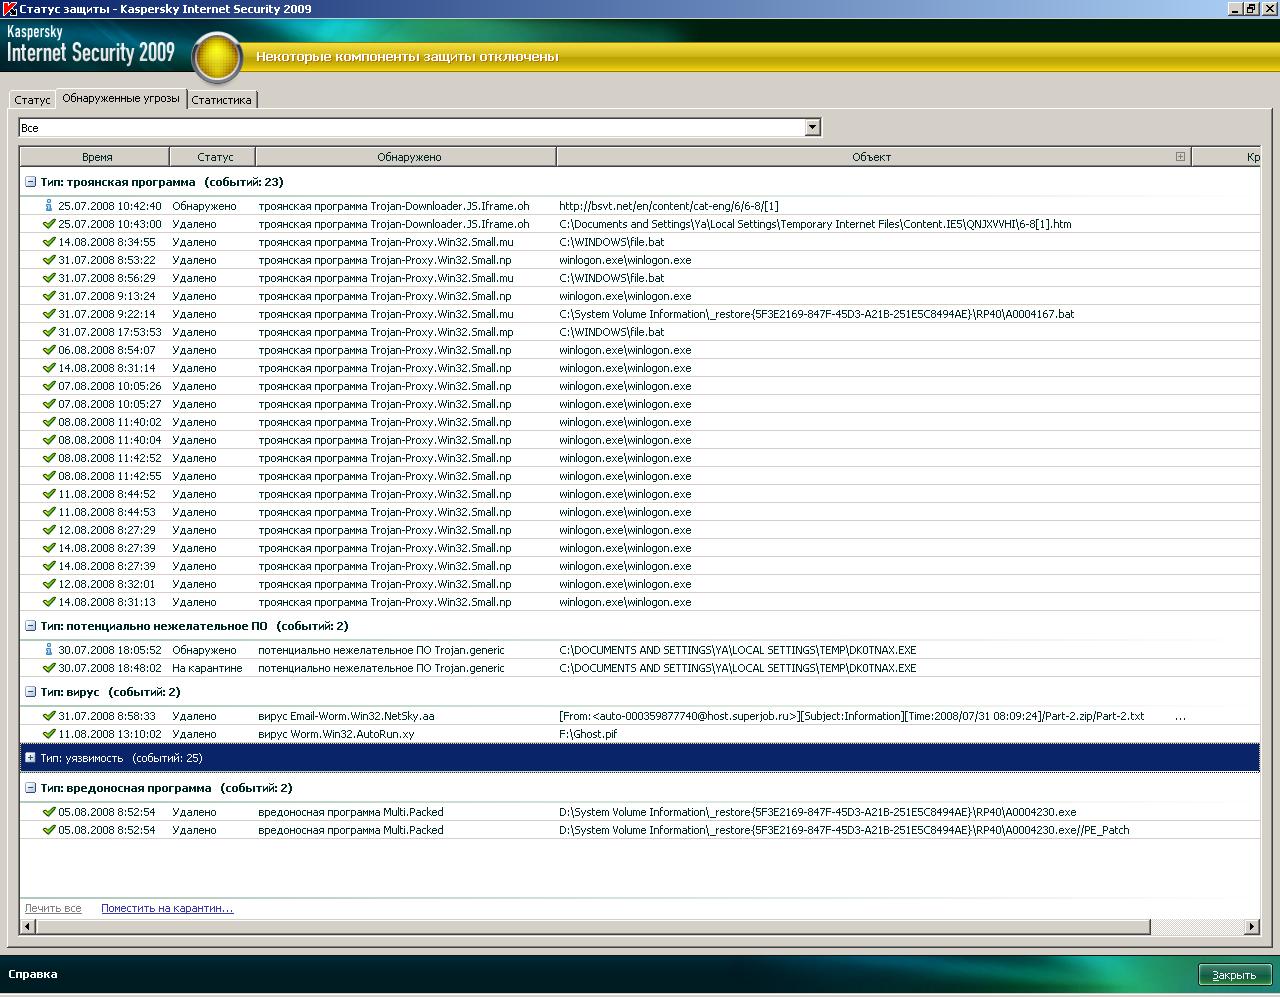The width and height of the screenshot is (1280, 997).
Task: Collapse the вирус group
Action: (31, 692)
